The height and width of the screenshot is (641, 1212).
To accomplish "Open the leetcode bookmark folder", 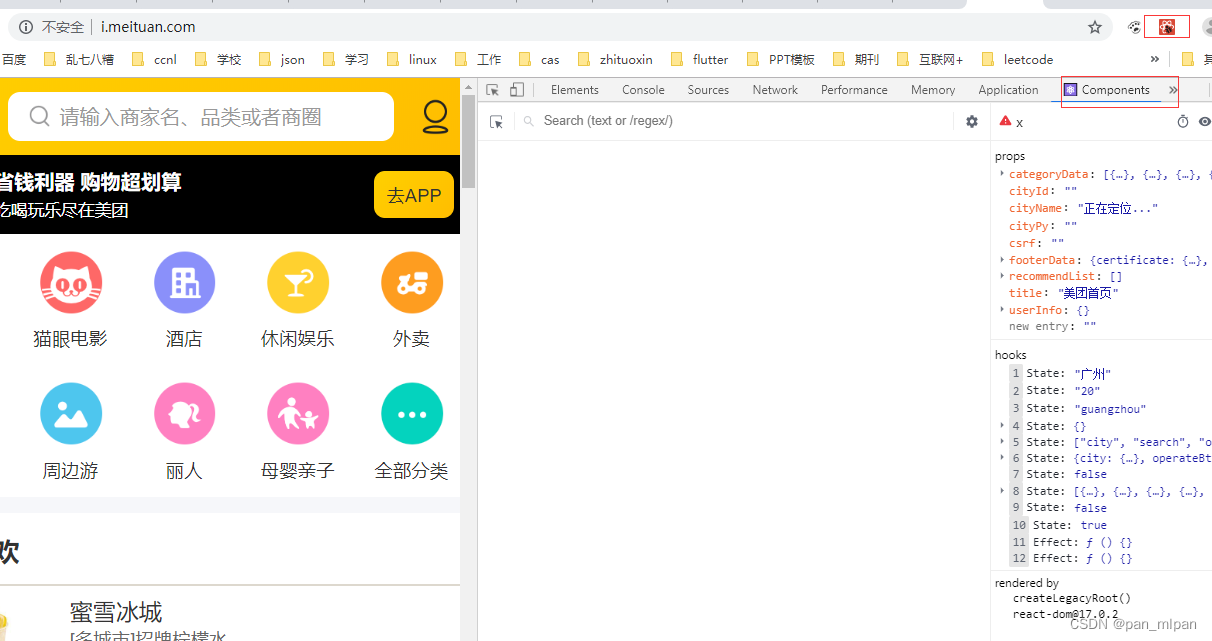I will click(x=1017, y=60).
